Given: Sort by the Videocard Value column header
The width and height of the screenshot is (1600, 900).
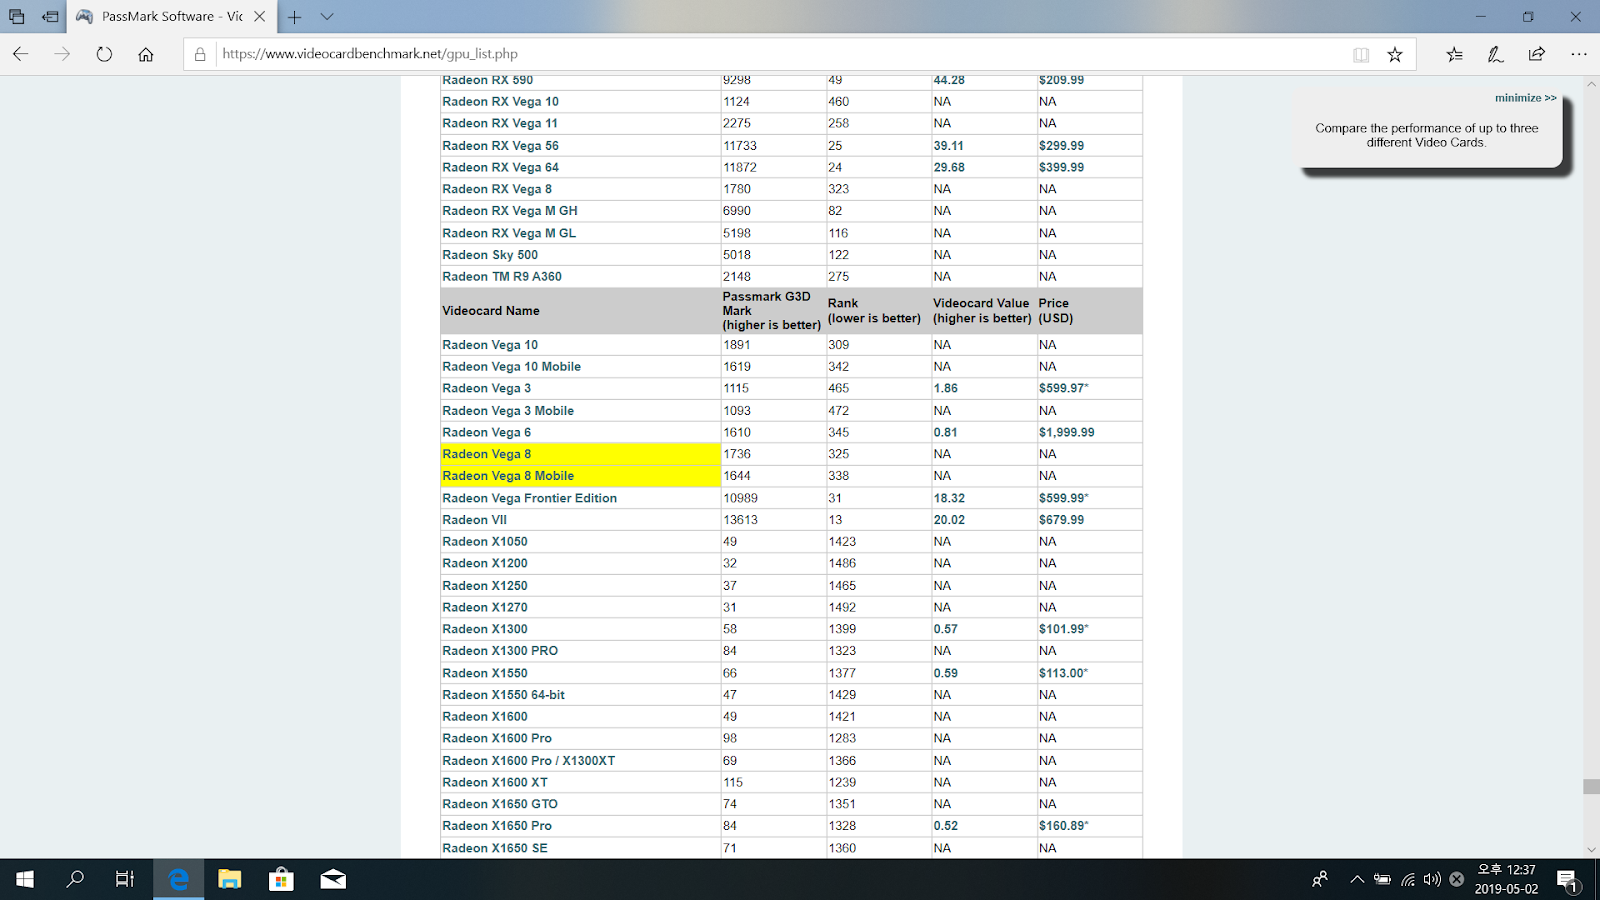Looking at the screenshot, I should (x=982, y=311).
